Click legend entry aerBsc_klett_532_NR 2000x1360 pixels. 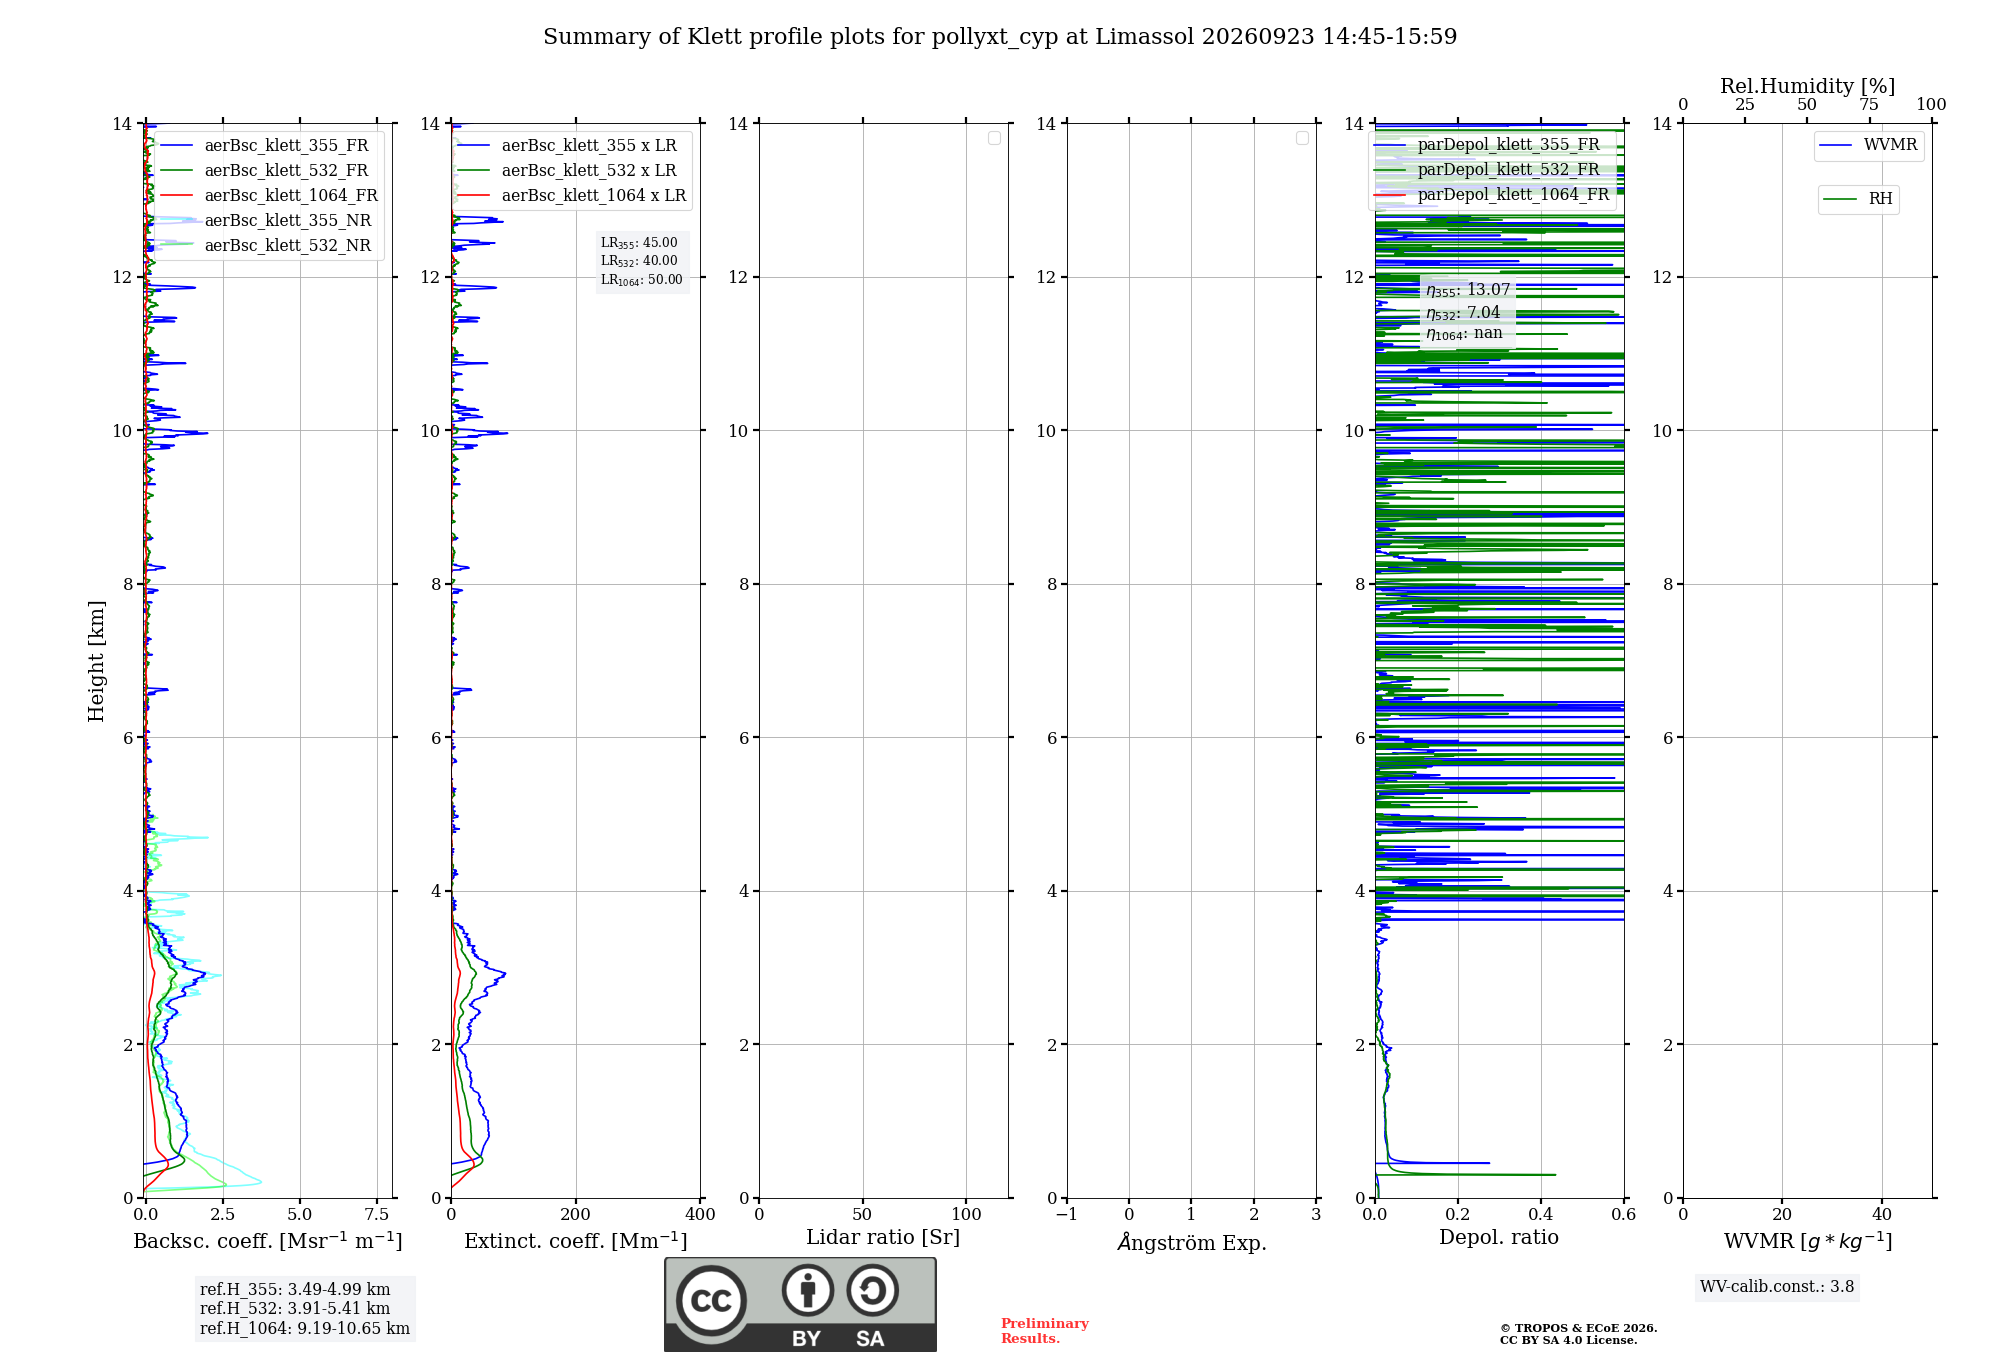pos(267,246)
